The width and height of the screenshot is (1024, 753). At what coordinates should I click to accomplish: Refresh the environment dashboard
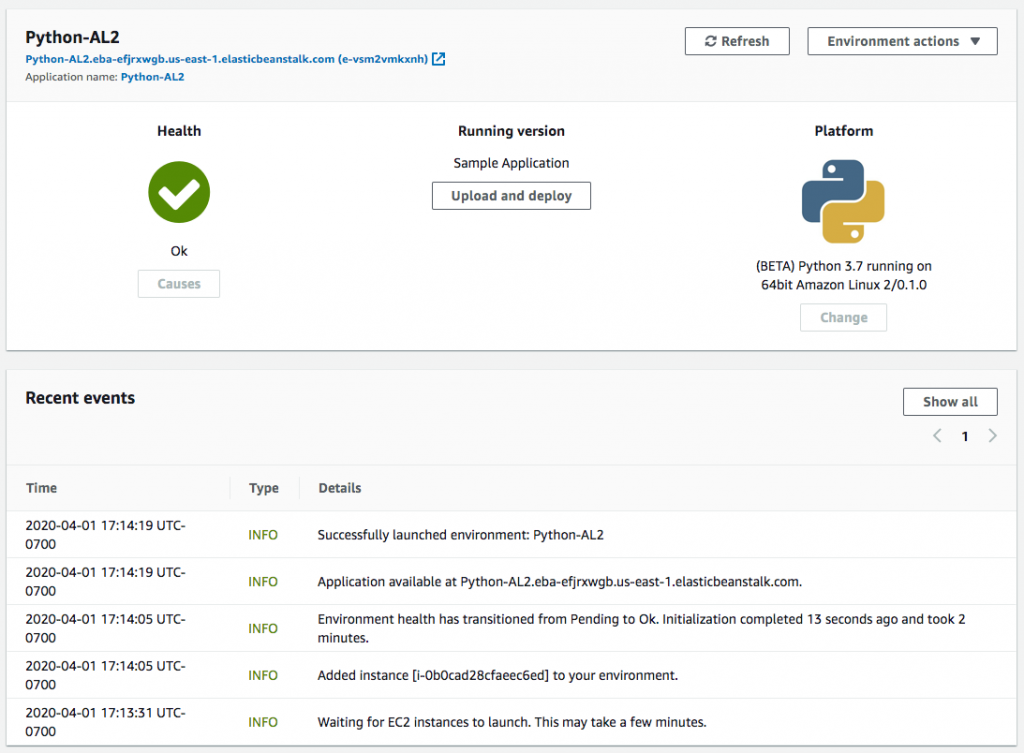click(737, 41)
